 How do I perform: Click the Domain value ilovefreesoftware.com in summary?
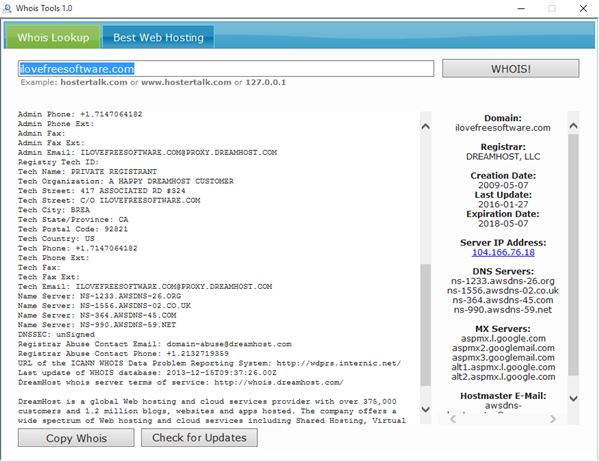click(503, 128)
